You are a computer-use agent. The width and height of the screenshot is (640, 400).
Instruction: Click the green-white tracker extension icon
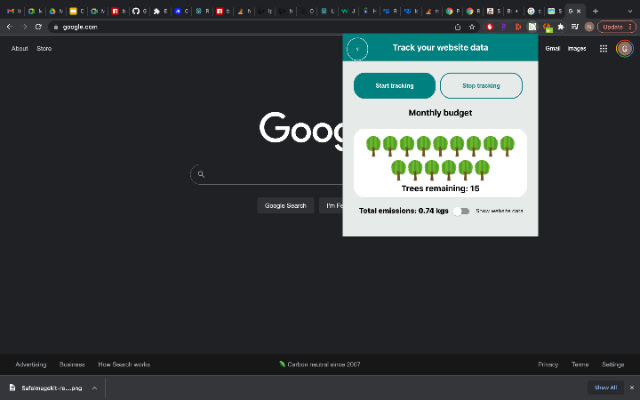532,27
